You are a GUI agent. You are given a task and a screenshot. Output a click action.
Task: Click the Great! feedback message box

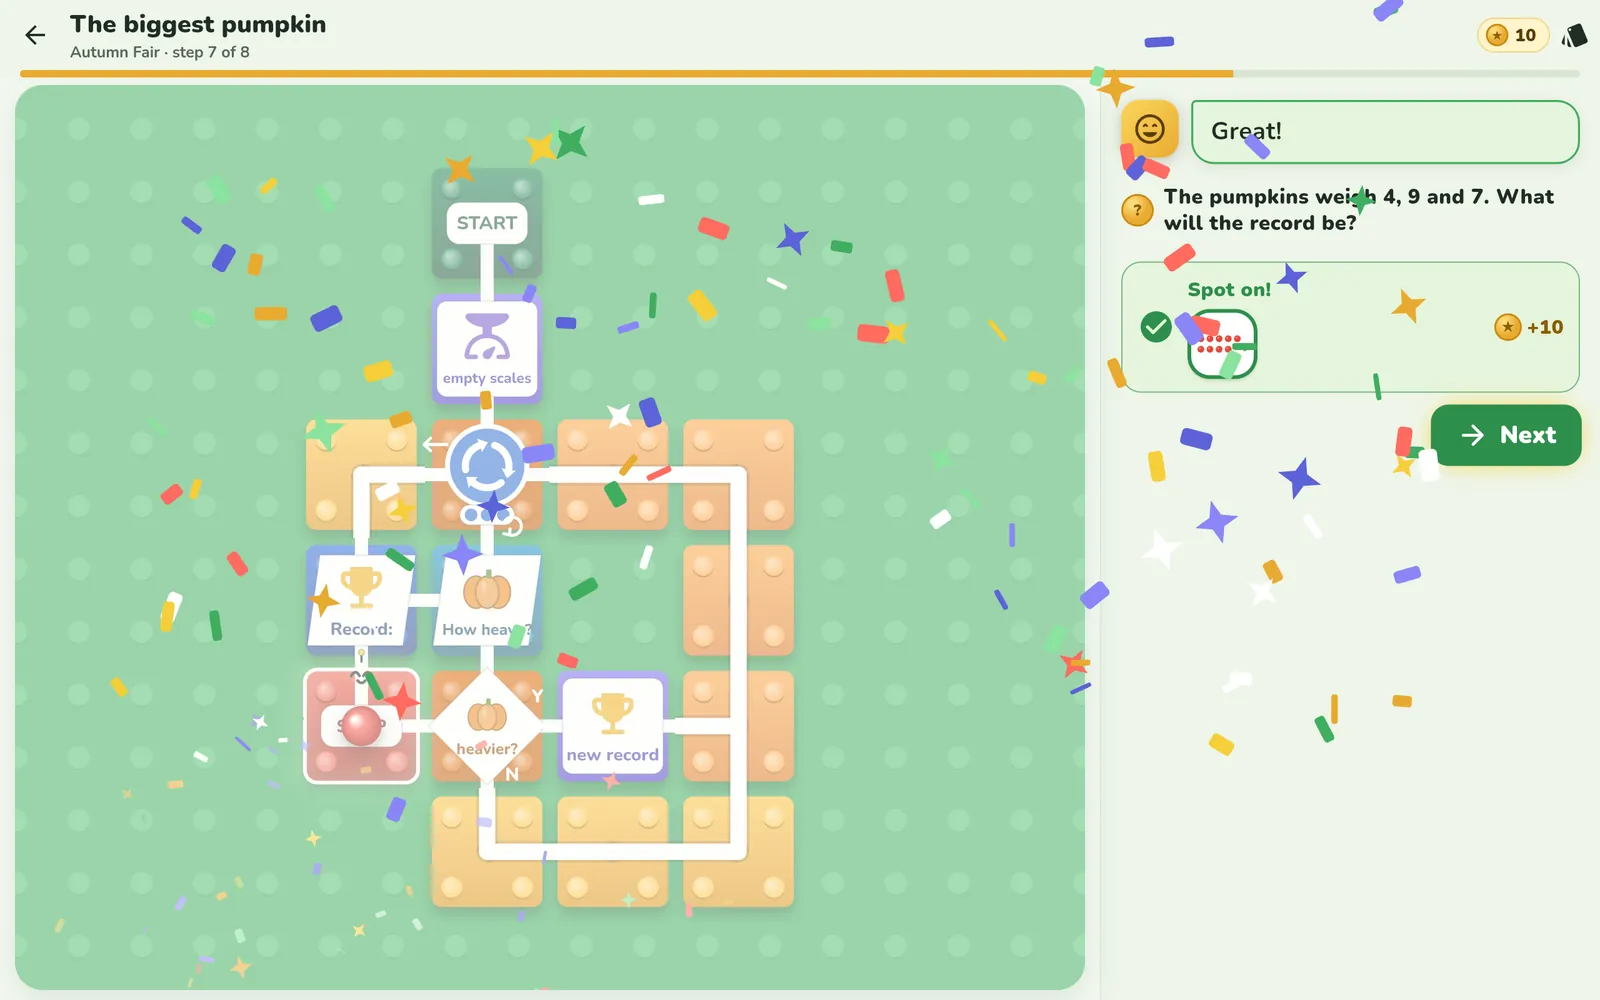point(1385,131)
